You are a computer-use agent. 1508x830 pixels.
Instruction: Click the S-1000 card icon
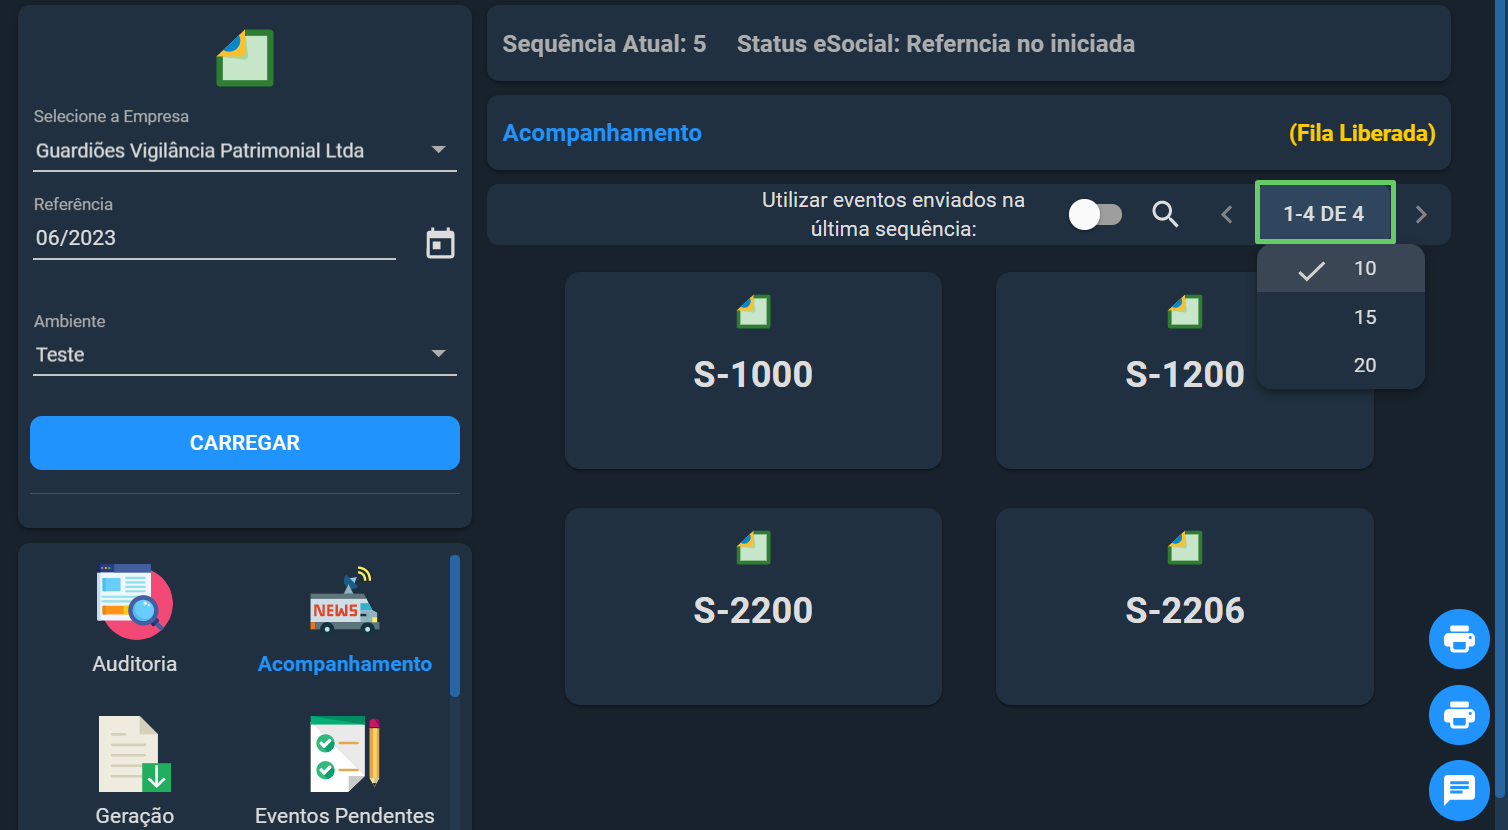(x=753, y=311)
